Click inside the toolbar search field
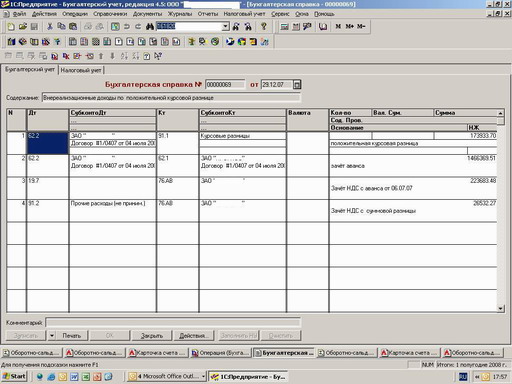 click(x=189, y=26)
